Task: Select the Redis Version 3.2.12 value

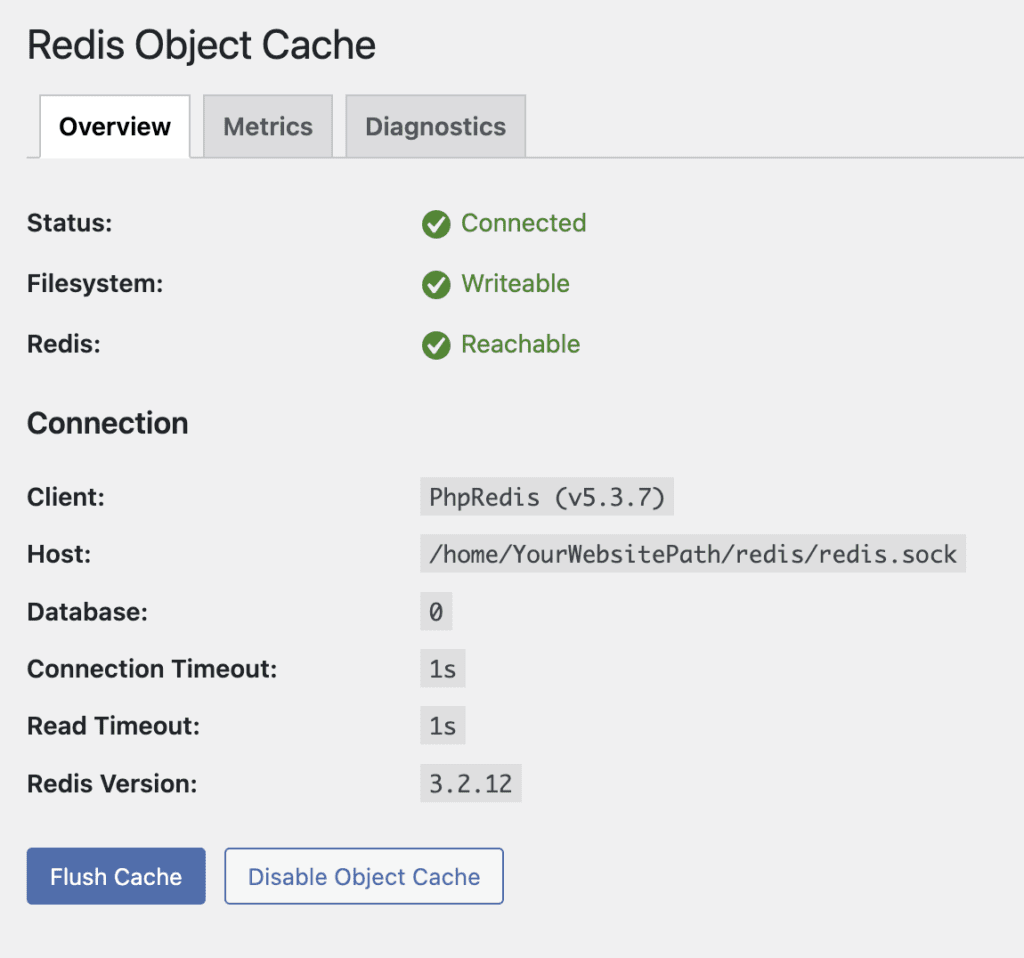Action: (x=470, y=783)
